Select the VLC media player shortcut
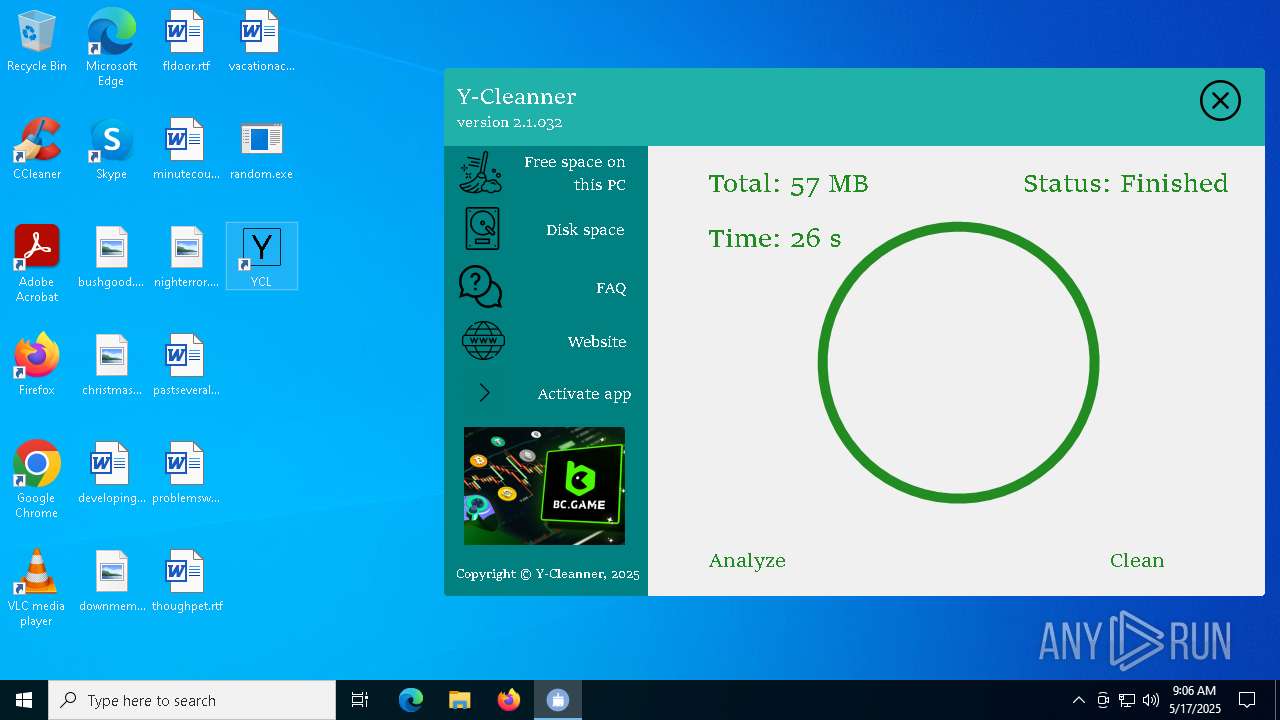The height and width of the screenshot is (720, 1280). 37,588
